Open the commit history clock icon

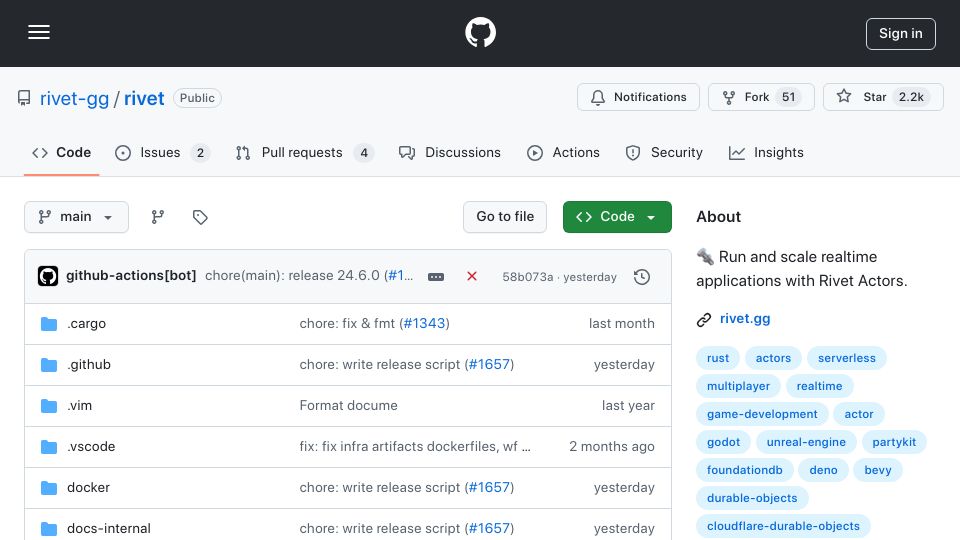click(x=642, y=277)
